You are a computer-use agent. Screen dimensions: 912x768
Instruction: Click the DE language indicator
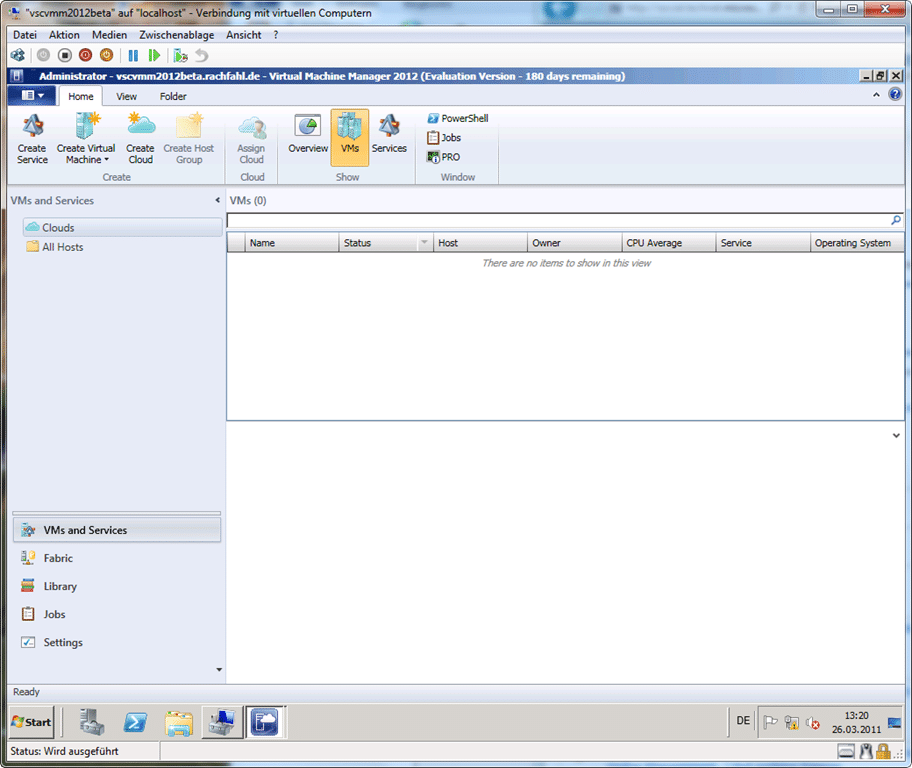pyautogui.click(x=743, y=721)
